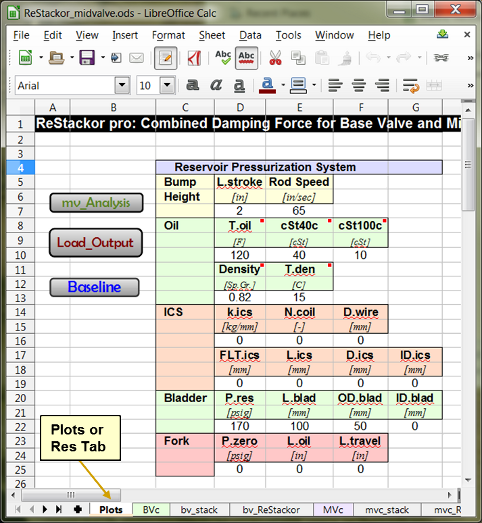Viewport: 482px width, 523px height.
Task: Click the Add Sheet plus icon
Action: [x=78, y=509]
